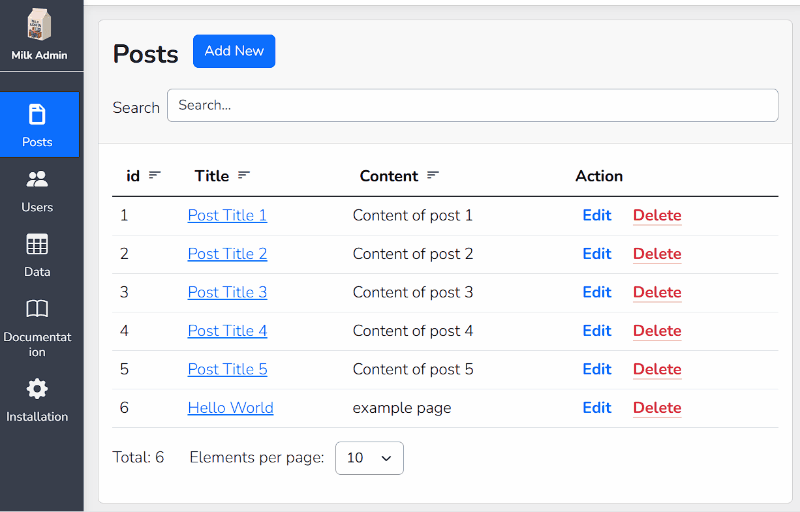Edit the Post Title 4 row
This screenshot has width=800, height=512.
(x=597, y=331)
